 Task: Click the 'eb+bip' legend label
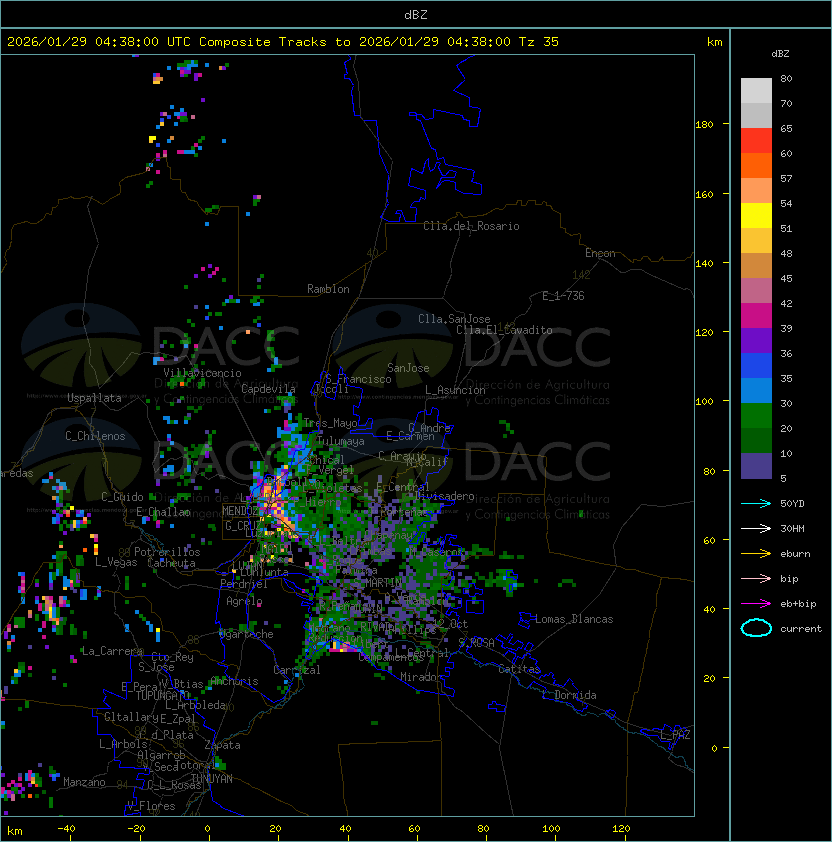(x=798, y=604)
